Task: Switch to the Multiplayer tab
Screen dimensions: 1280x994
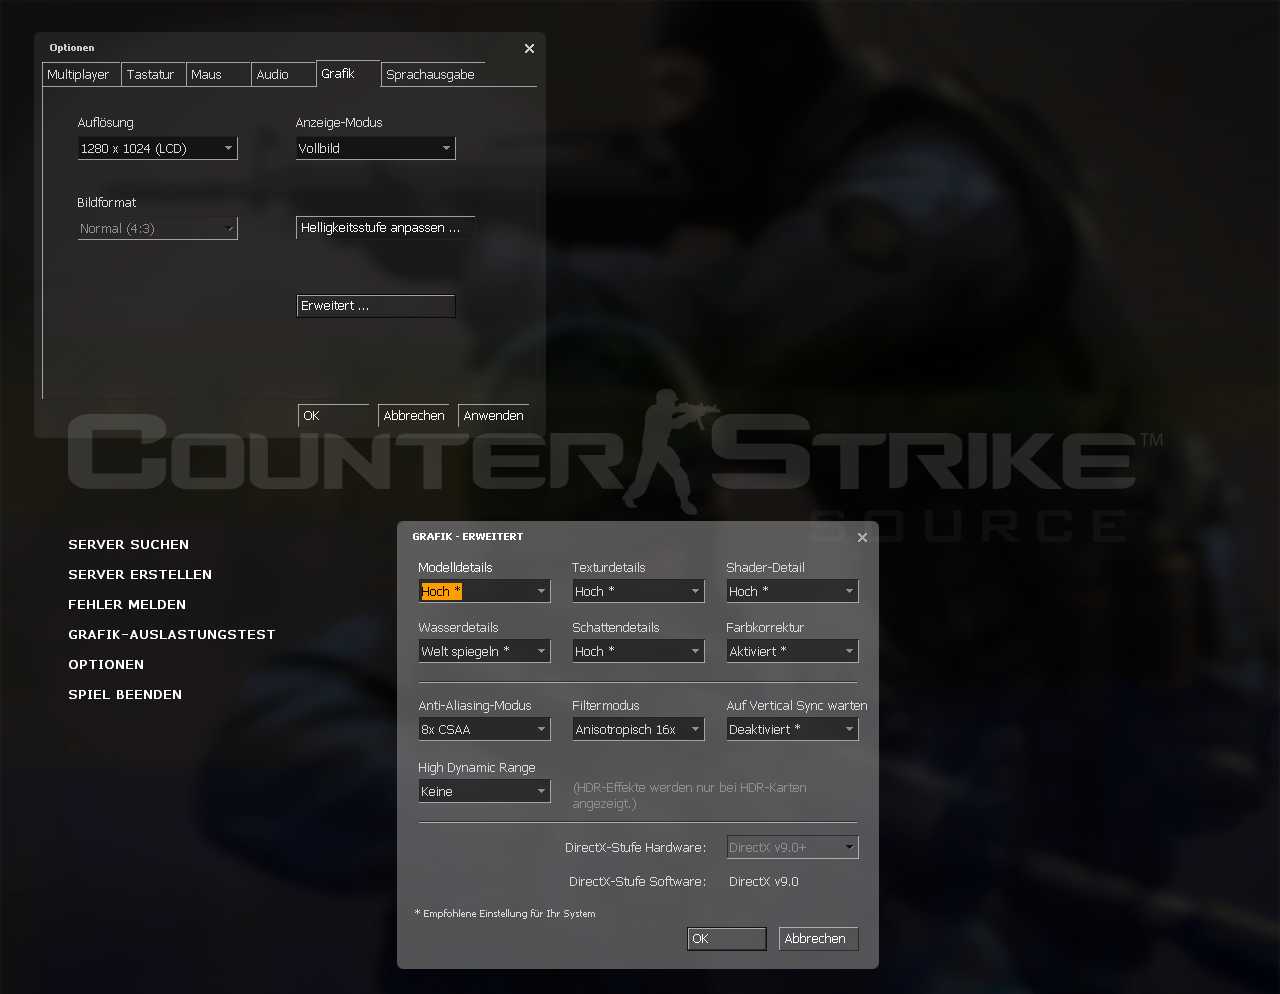Action: point(82,75)
